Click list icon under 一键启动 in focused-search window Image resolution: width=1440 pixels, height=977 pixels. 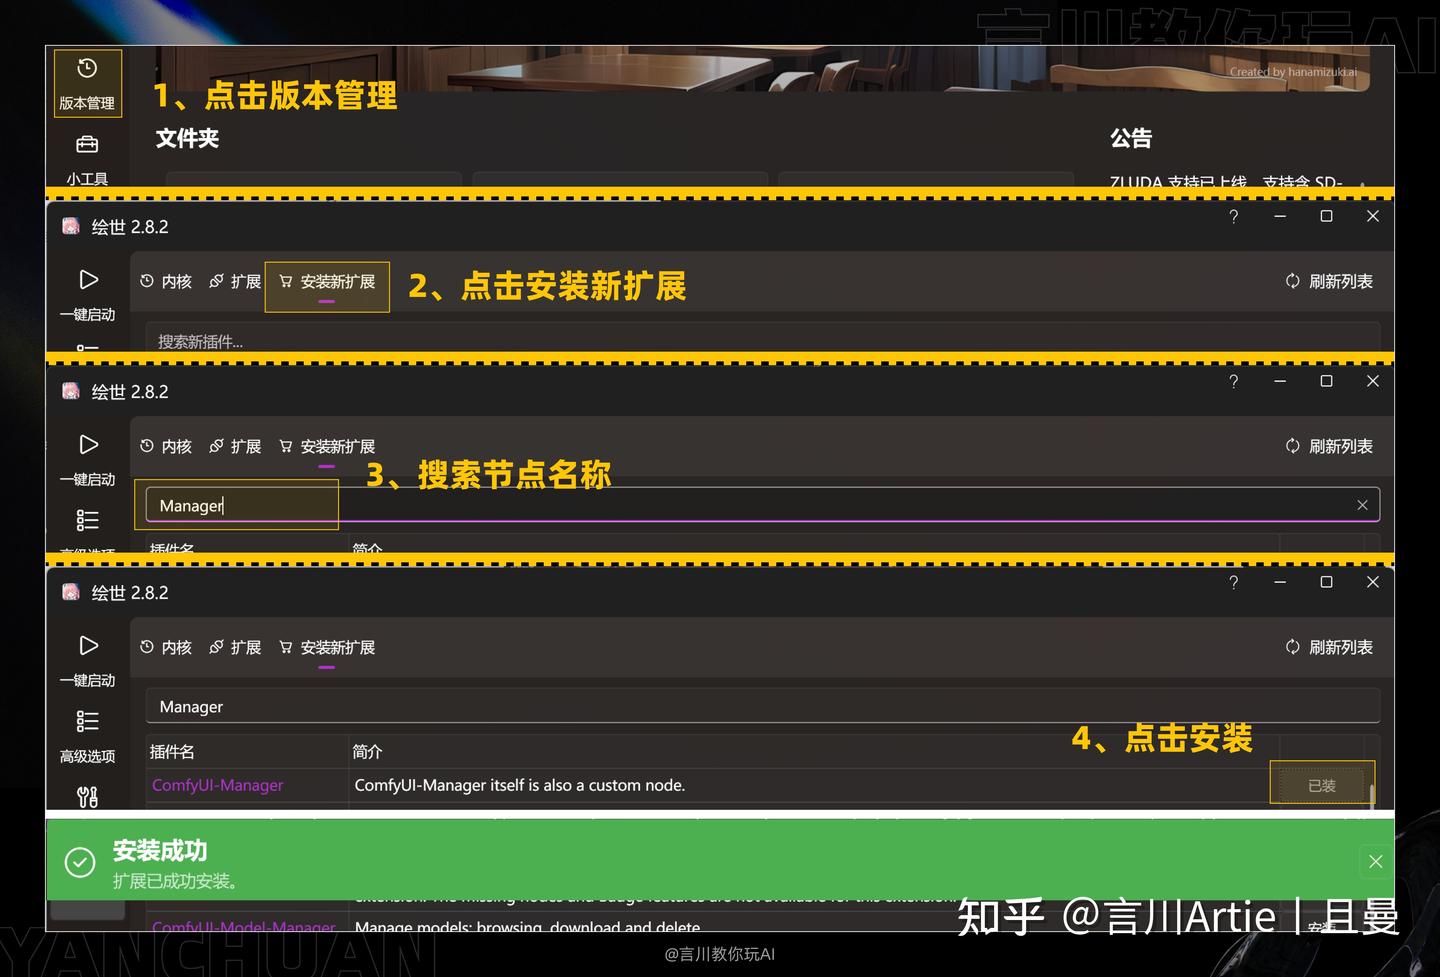click(x=88, y=520)
